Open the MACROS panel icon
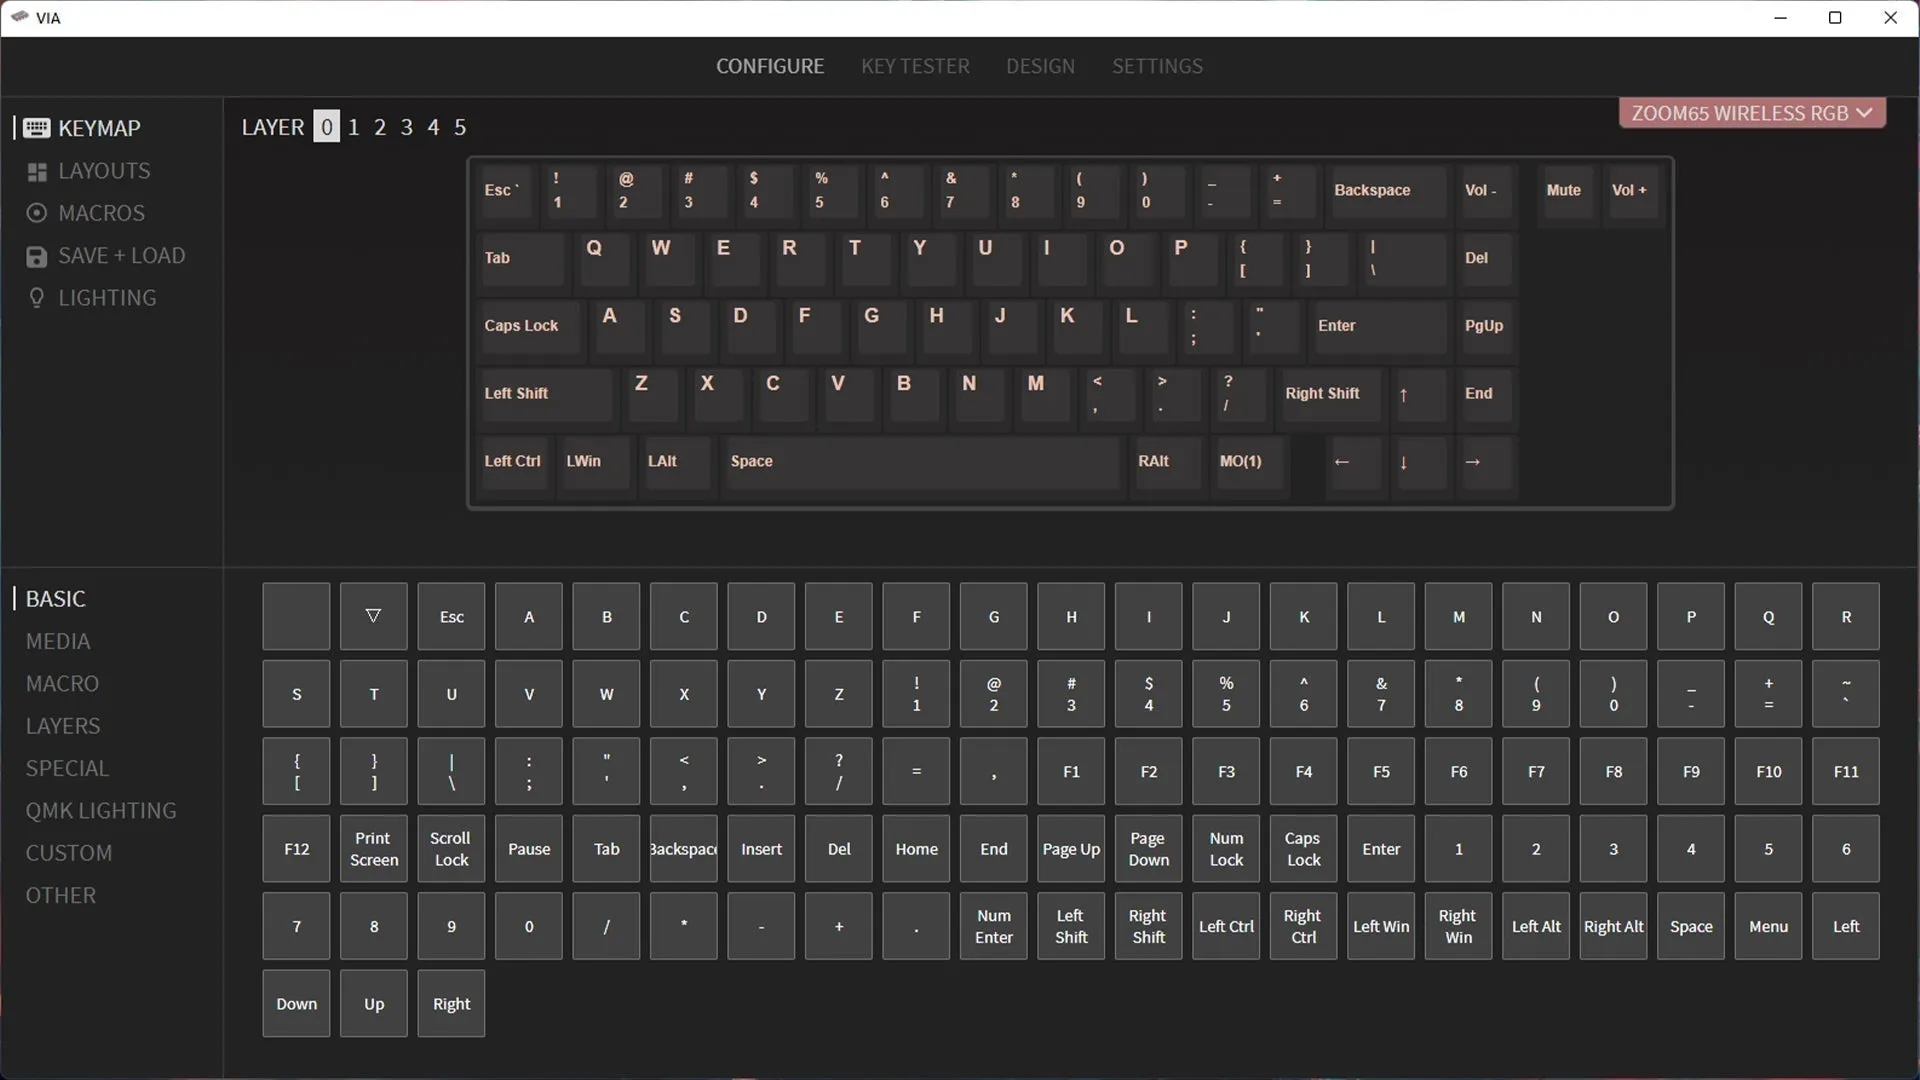 coord(36,212)
